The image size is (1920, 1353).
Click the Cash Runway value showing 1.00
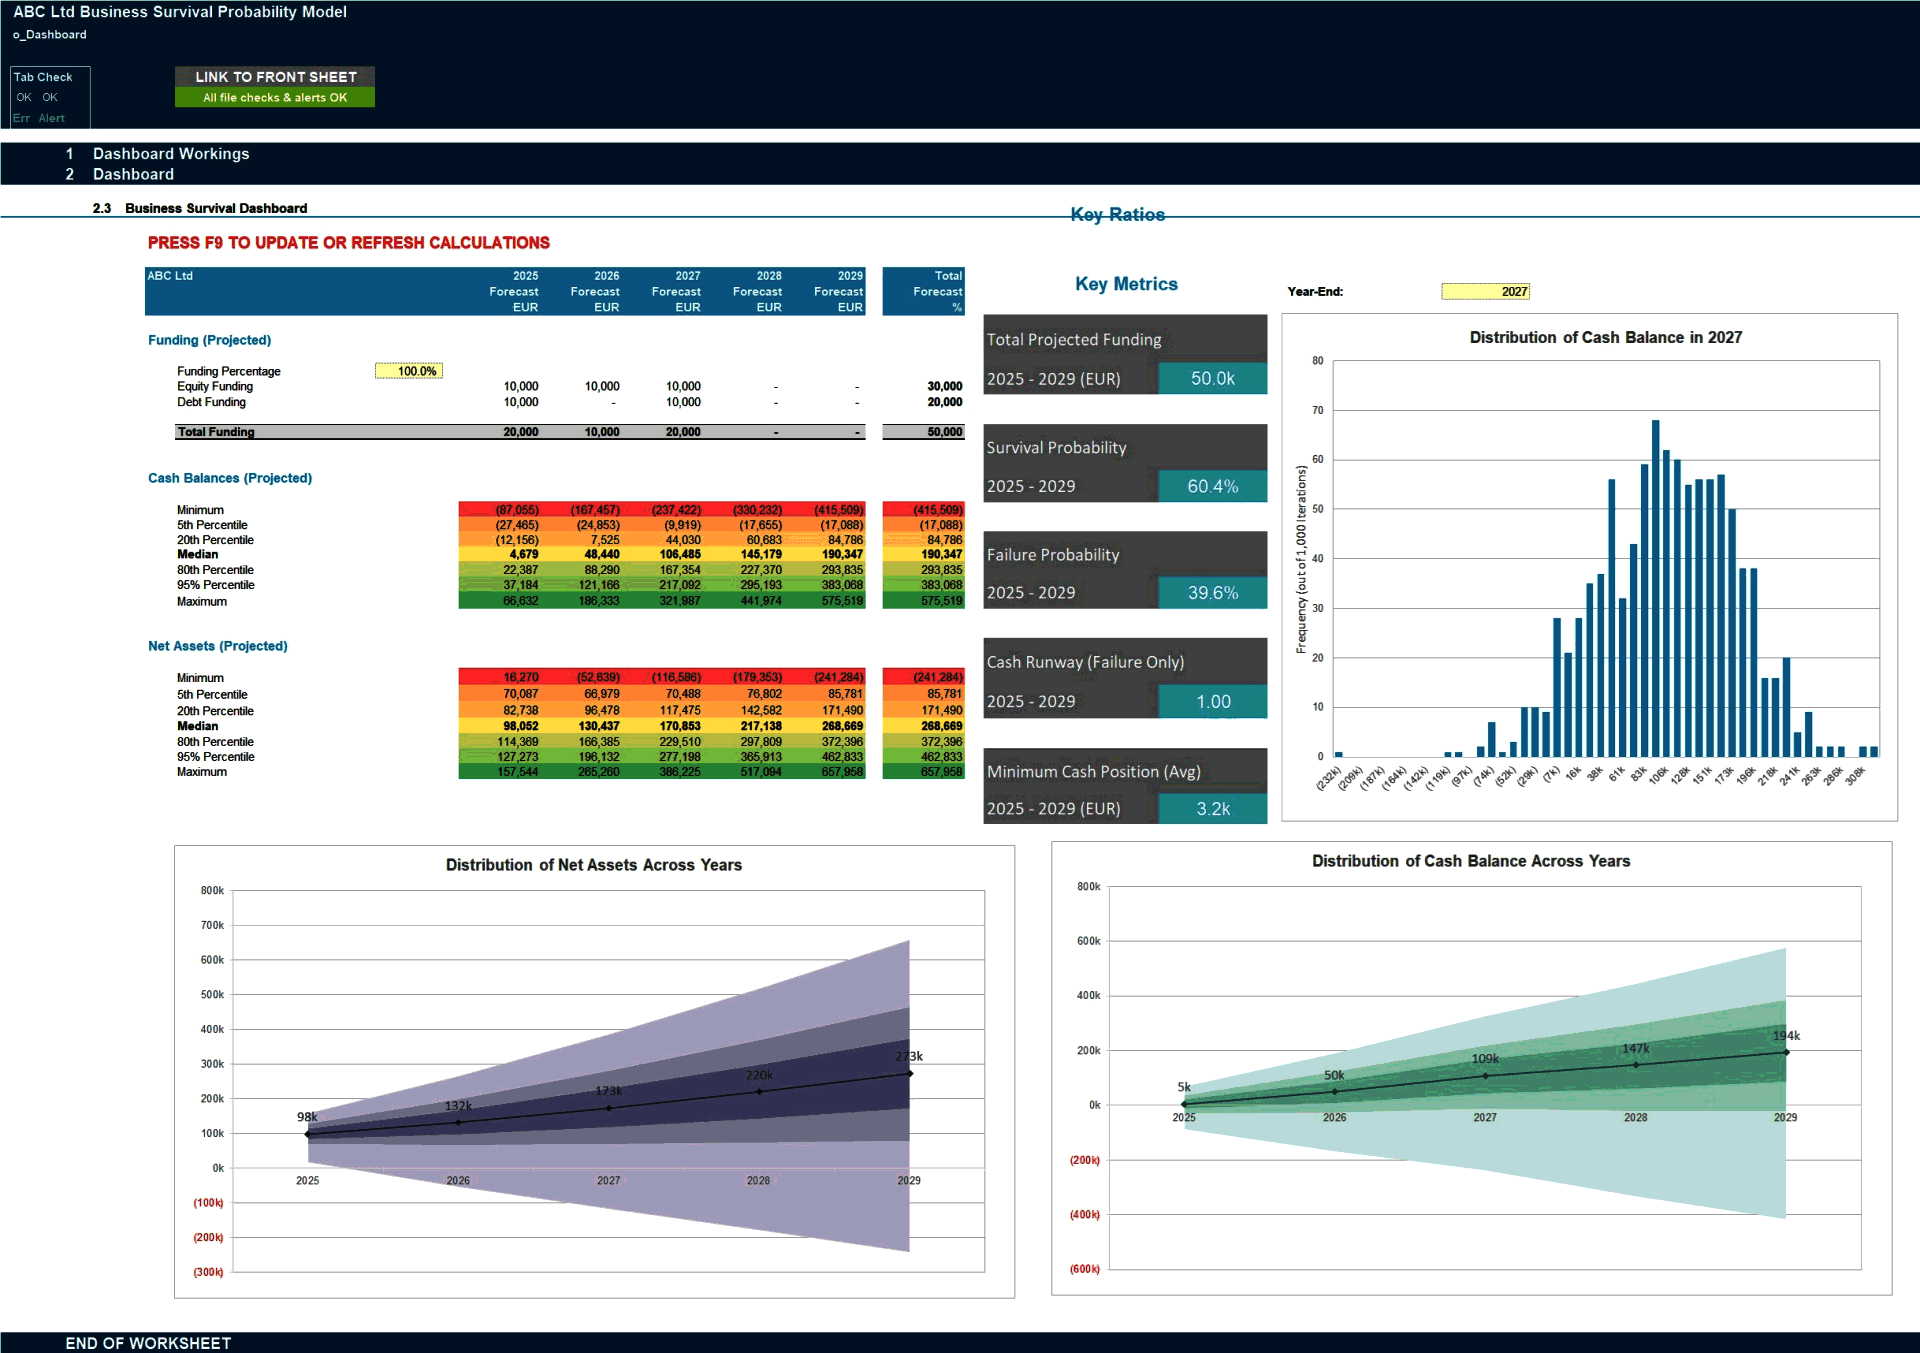1212,701
